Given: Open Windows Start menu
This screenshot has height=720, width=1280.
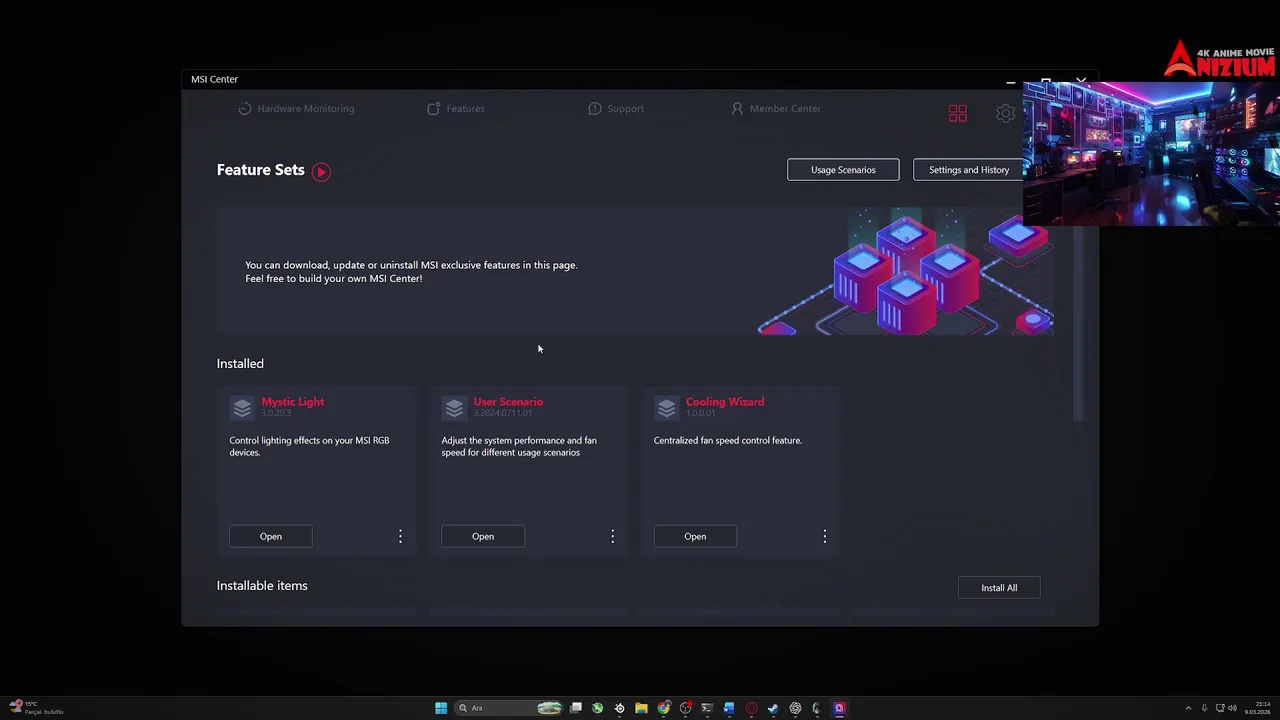Looking at the screenshot, I should (441, 708).
